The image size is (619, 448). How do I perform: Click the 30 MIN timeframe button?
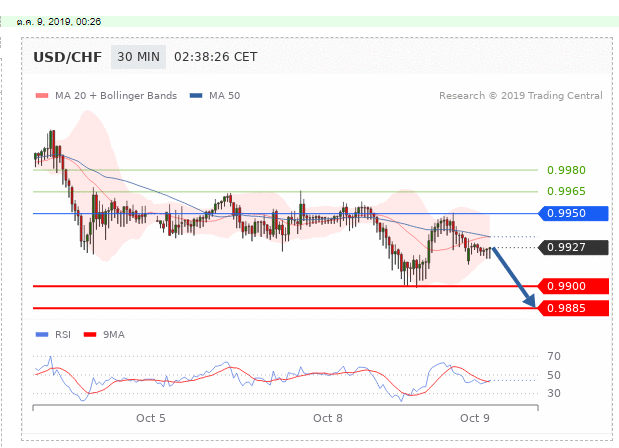coord(138,57)
